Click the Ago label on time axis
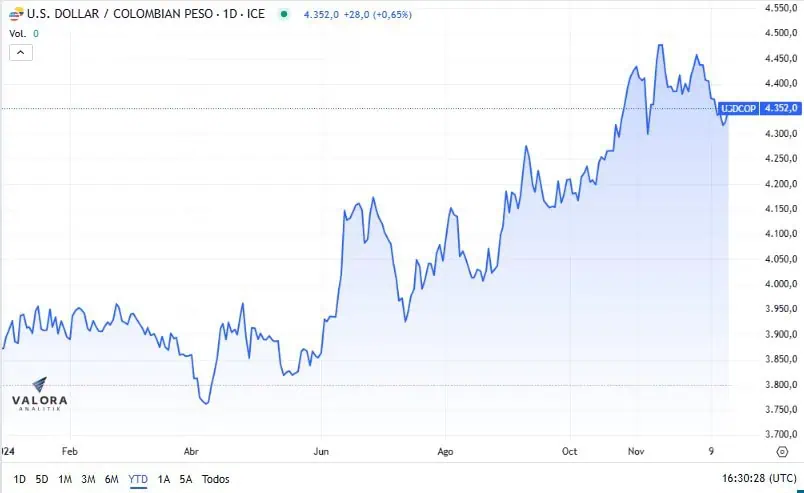Screen dimensions: 804x493 click(445, 451)
